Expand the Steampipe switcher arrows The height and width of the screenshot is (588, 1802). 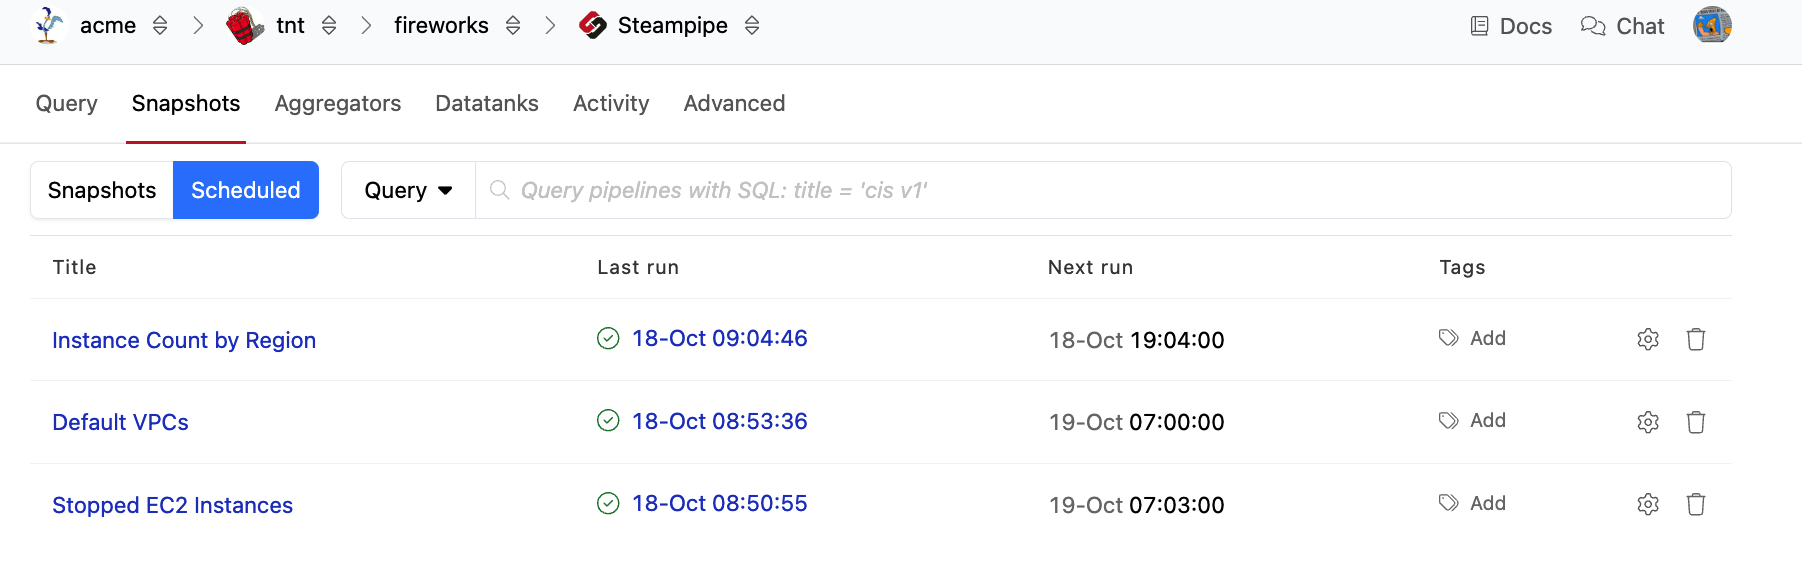[752, 26]
